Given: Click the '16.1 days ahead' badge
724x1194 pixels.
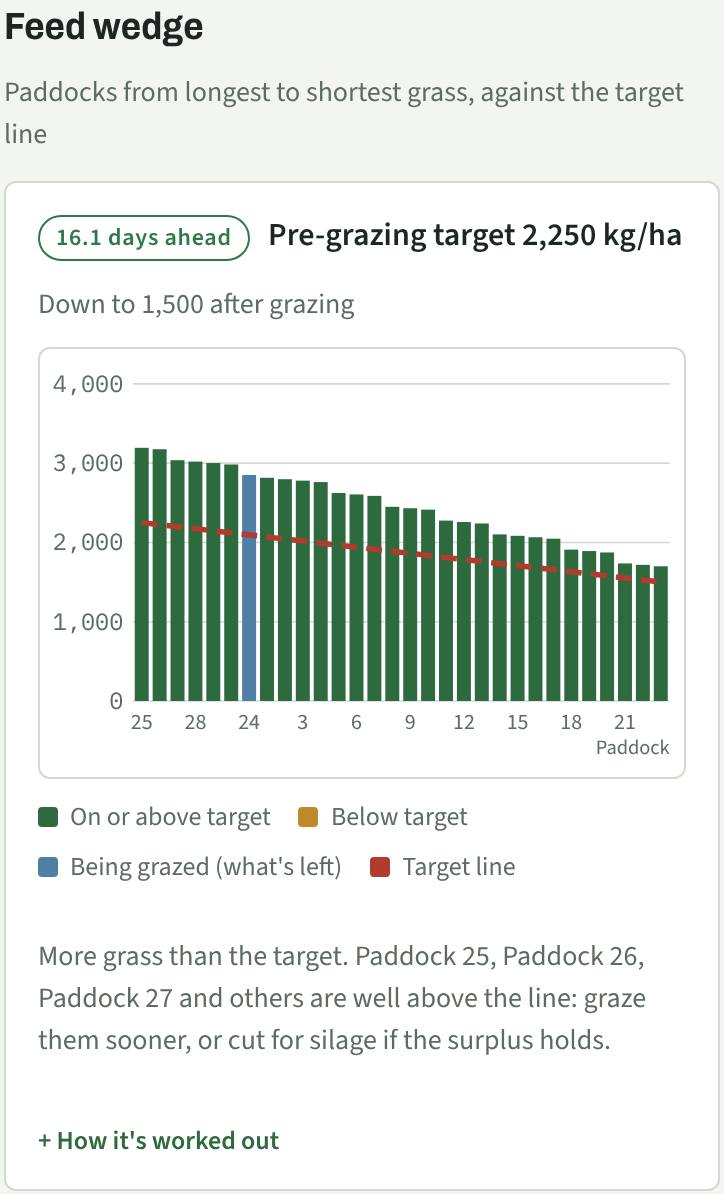Looking at the screenshot, I should (144, 238).
